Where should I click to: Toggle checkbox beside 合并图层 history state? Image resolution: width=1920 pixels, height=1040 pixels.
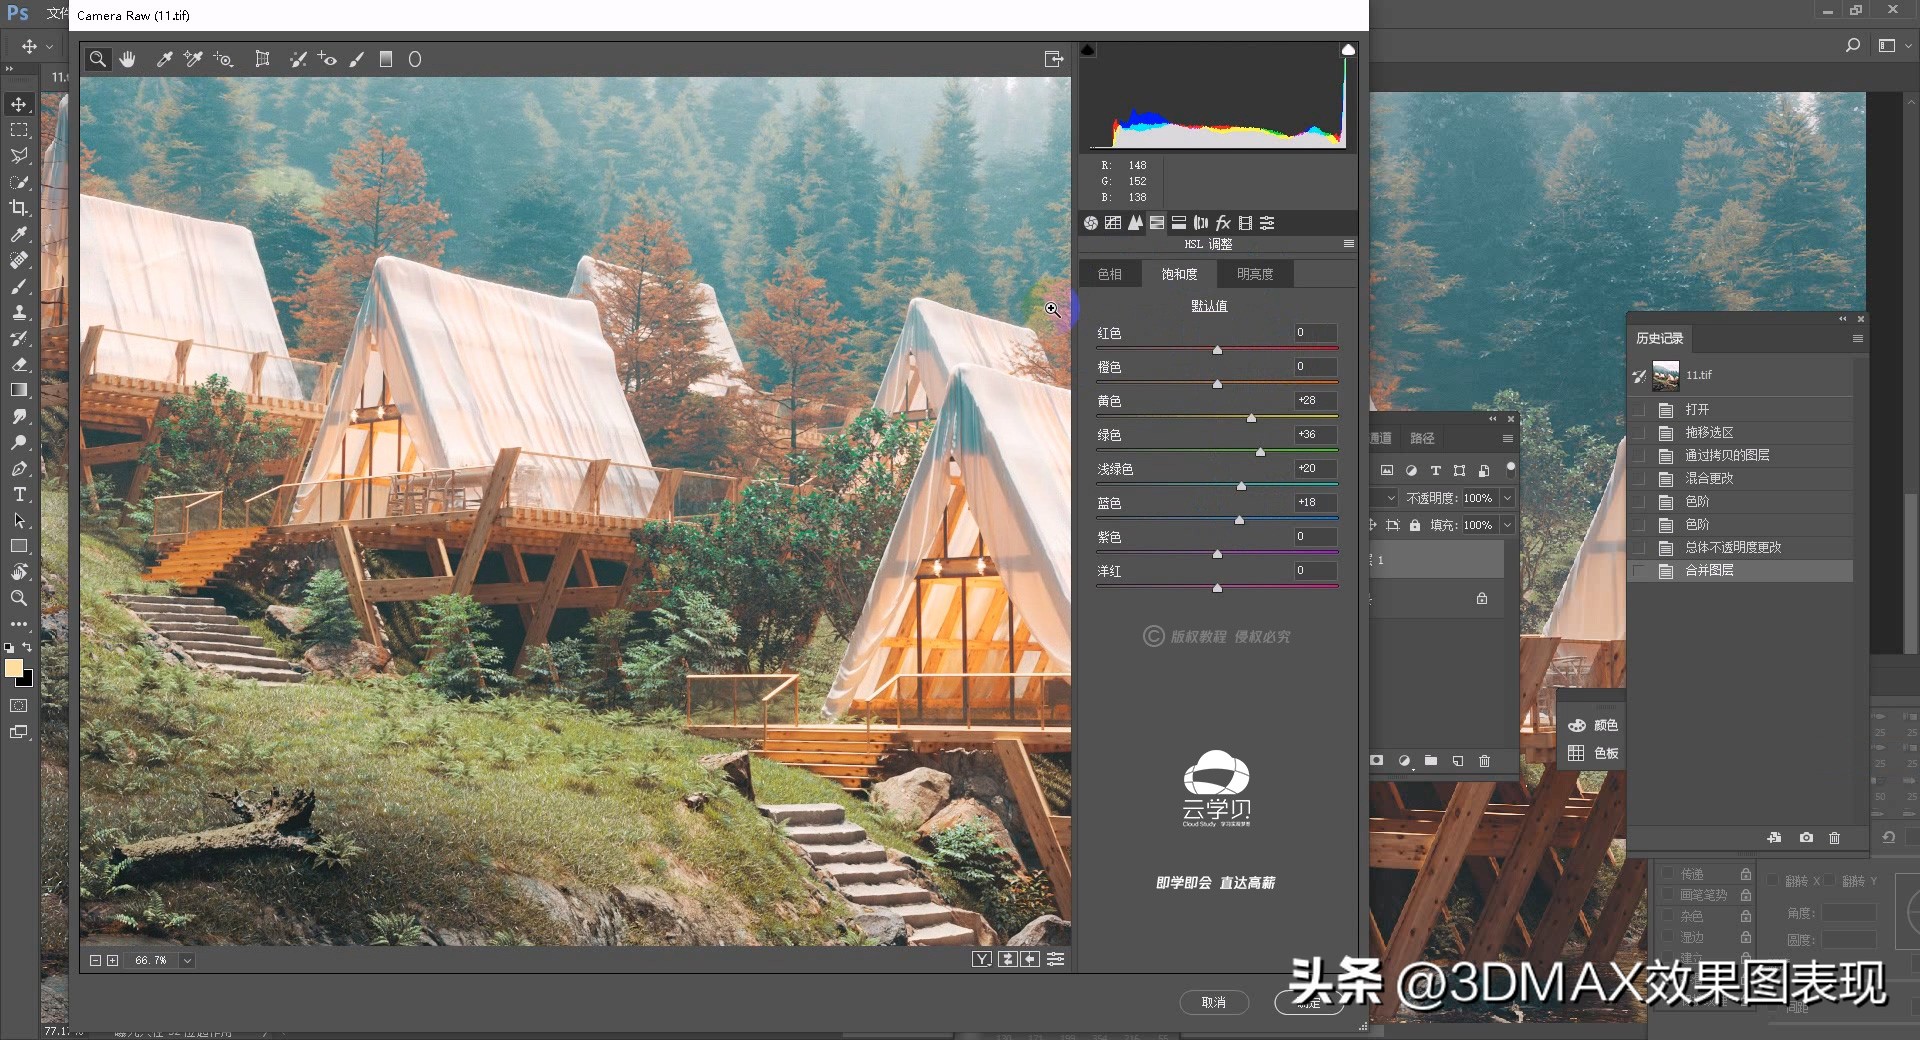[x=1639, y=571]
